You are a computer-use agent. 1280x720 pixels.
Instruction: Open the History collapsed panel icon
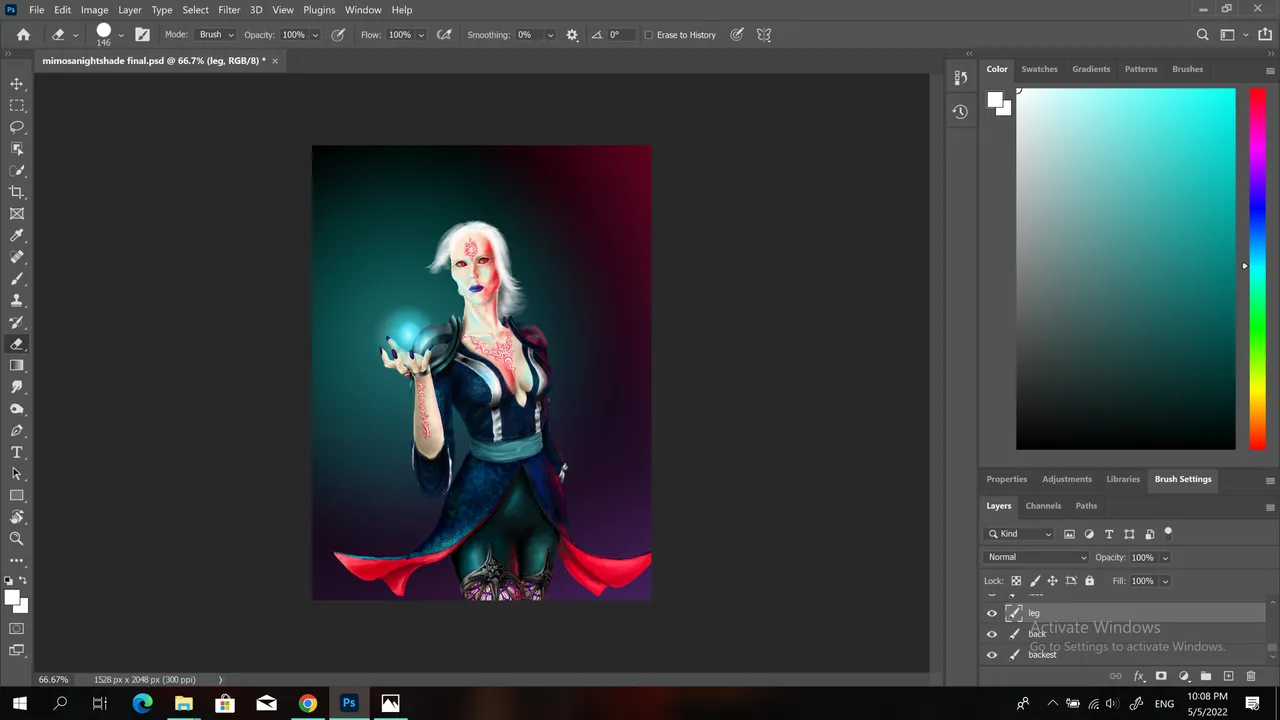click(x=960, y=112)
